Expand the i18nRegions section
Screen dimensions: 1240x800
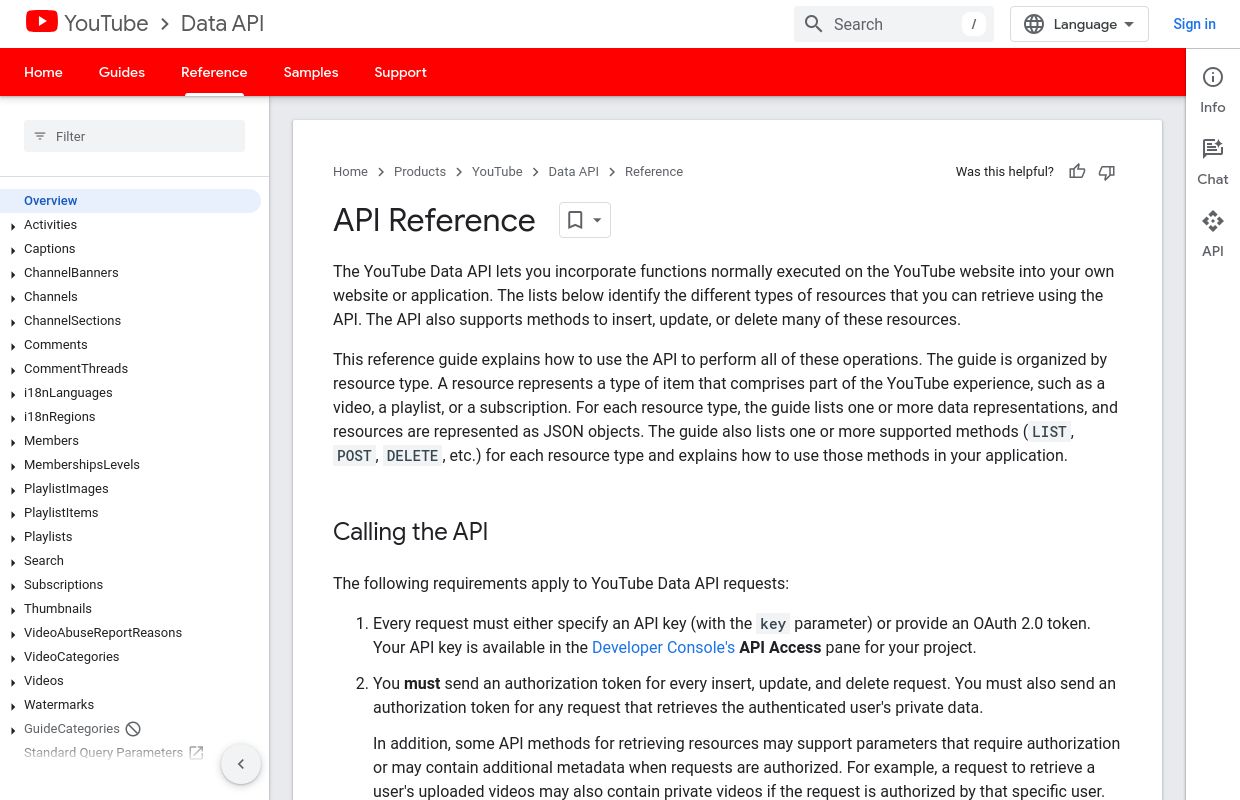(x=13, y=418)
